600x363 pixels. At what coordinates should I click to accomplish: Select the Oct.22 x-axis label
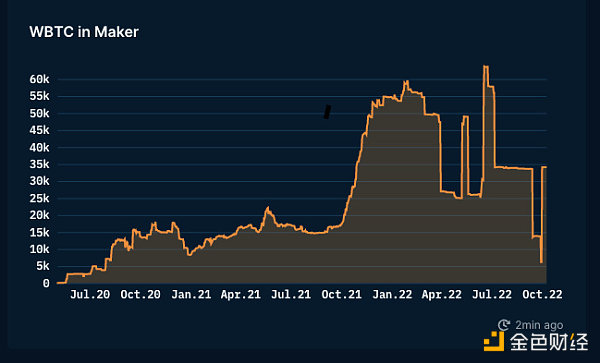tap(543, 295)
